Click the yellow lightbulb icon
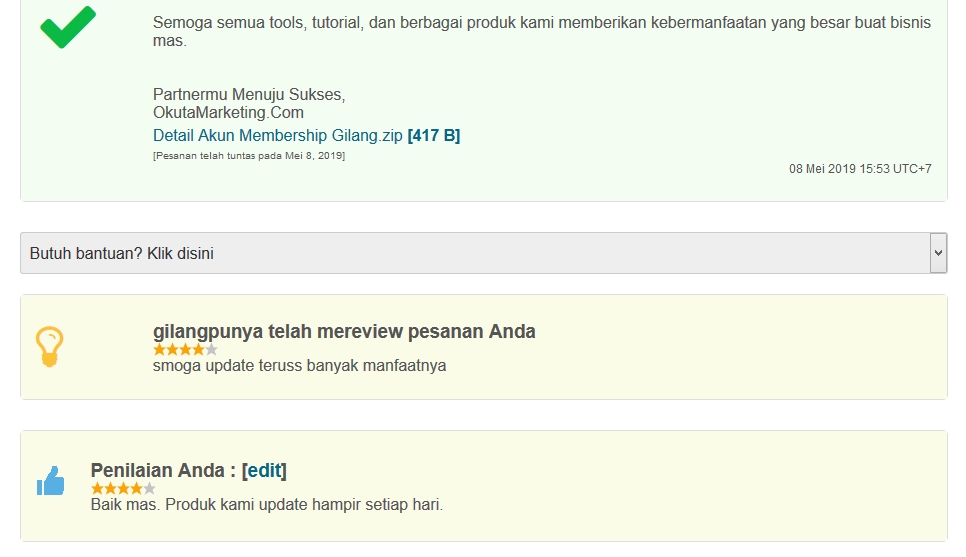The width and height of the screenshot is (966, 557). 49,346
